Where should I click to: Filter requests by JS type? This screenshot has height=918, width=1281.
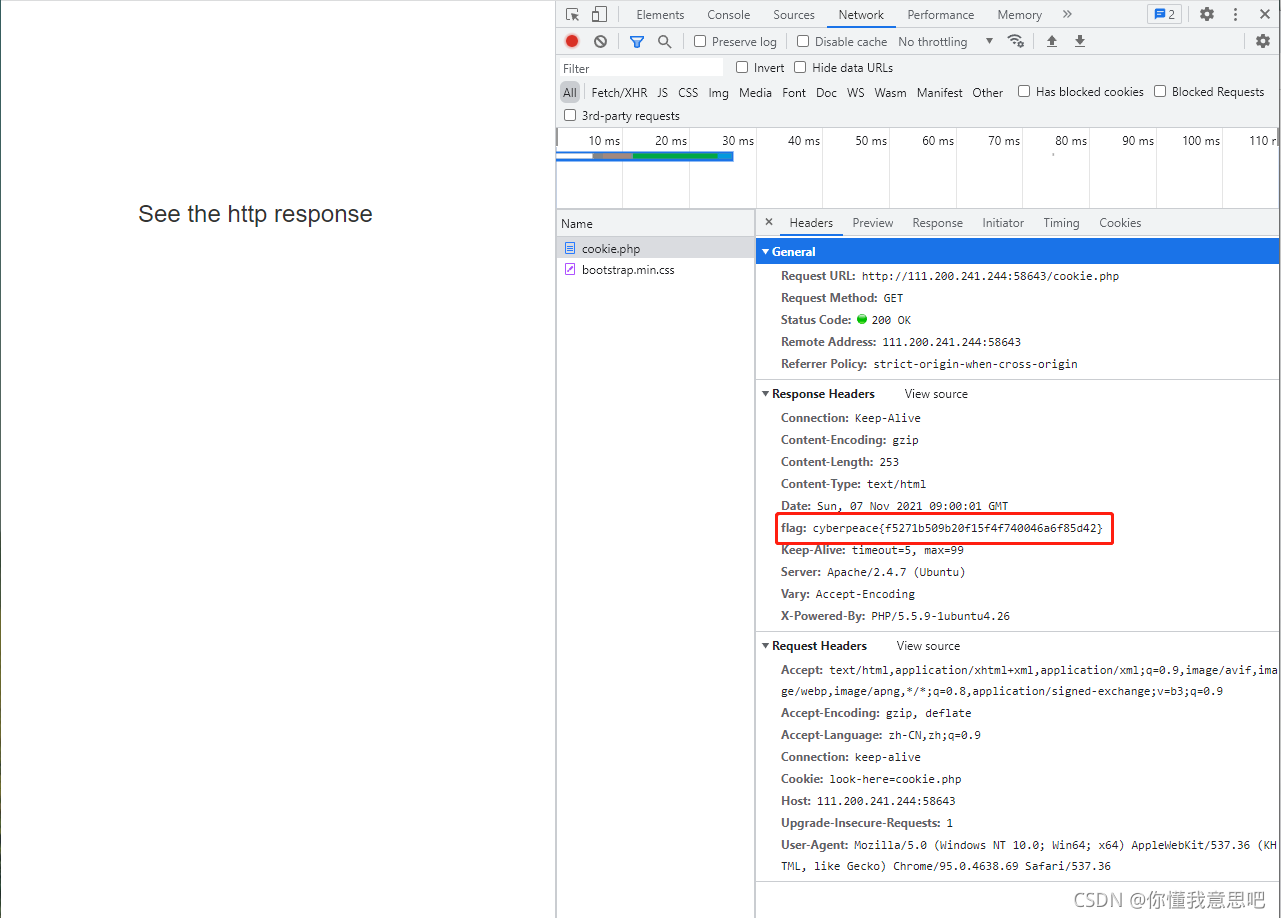[x=662, y=92]
